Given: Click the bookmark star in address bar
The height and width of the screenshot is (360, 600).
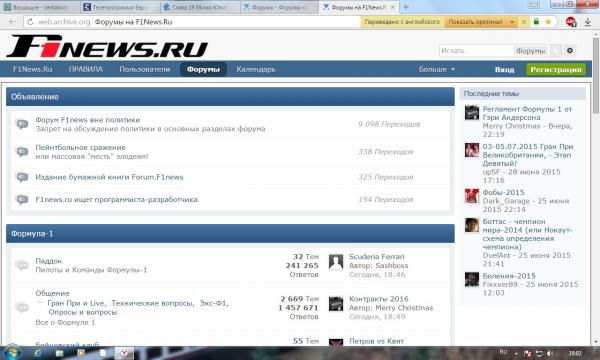Looking at the screenshot, I should [548, 22].
